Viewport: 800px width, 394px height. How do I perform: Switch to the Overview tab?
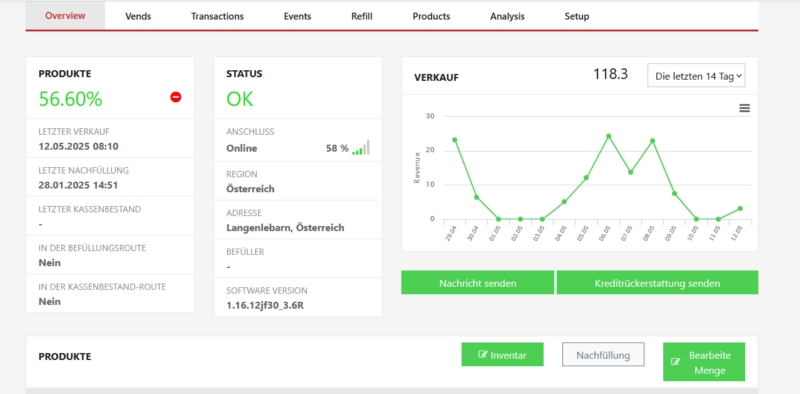pos(65,16)
